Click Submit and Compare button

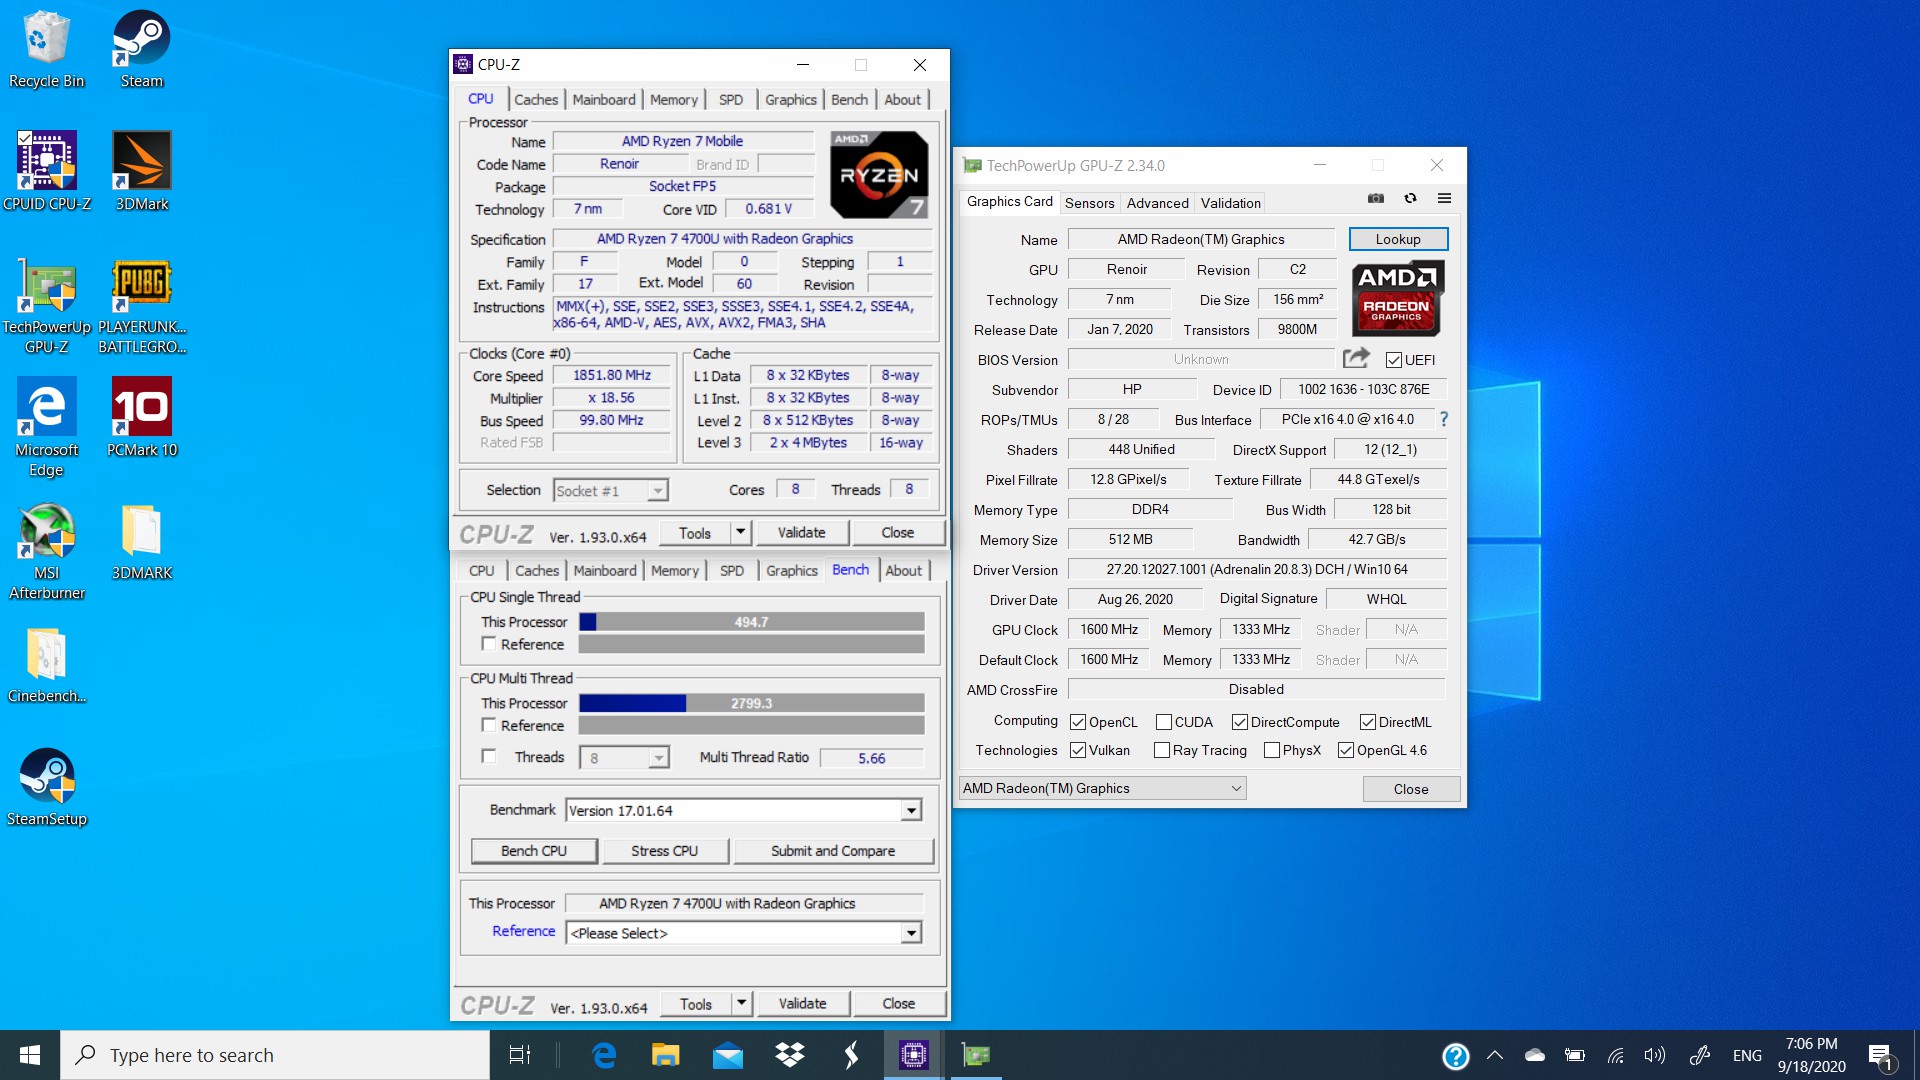[833, 851]
